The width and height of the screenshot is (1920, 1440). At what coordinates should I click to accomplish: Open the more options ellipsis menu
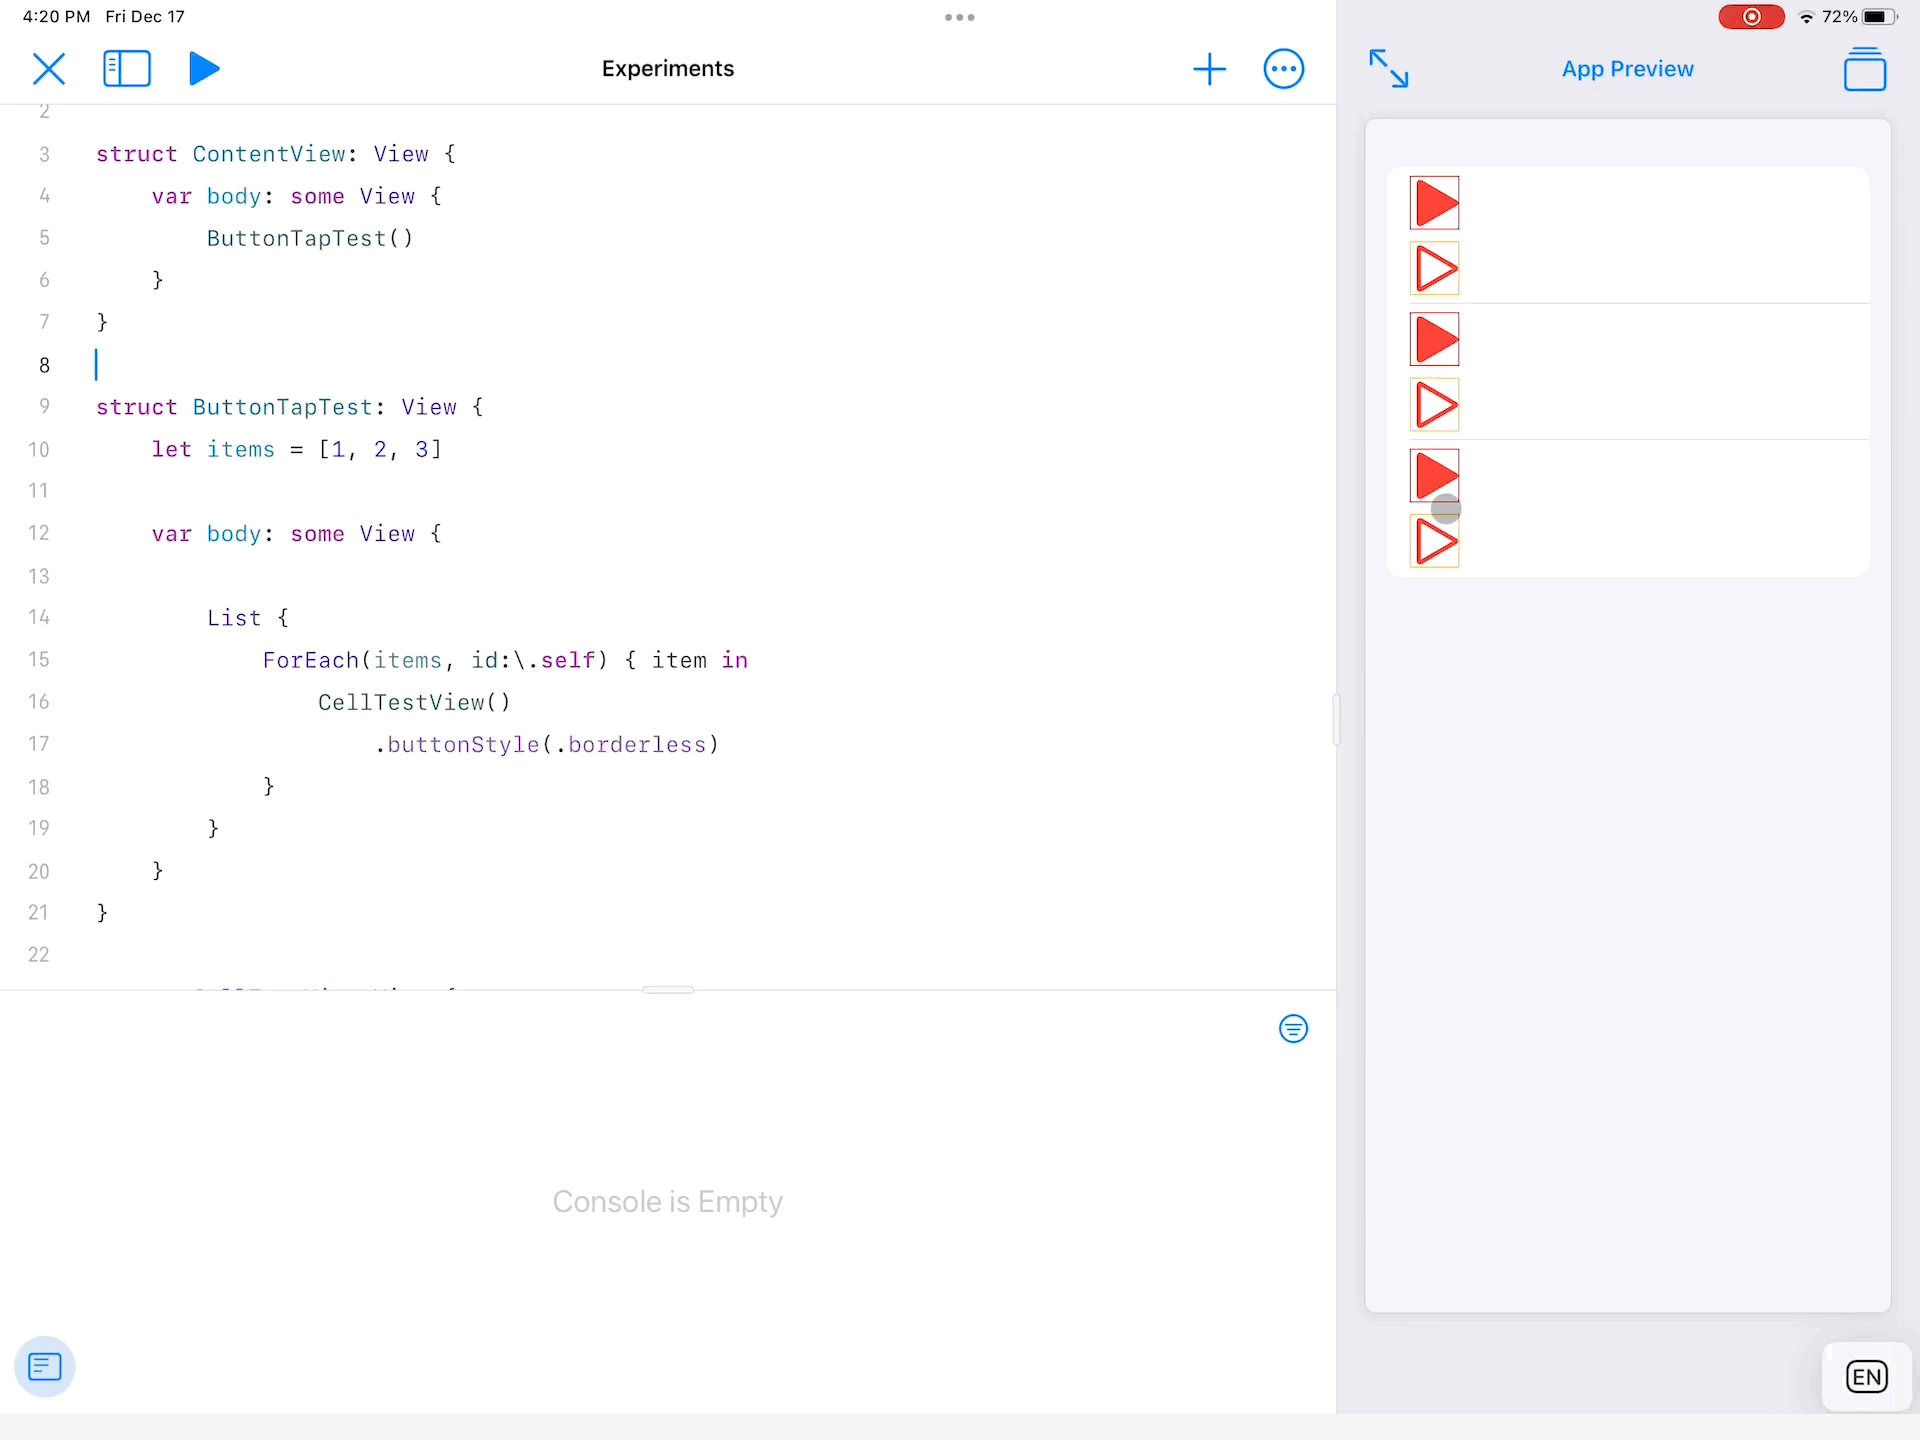tap(1284, 69)
